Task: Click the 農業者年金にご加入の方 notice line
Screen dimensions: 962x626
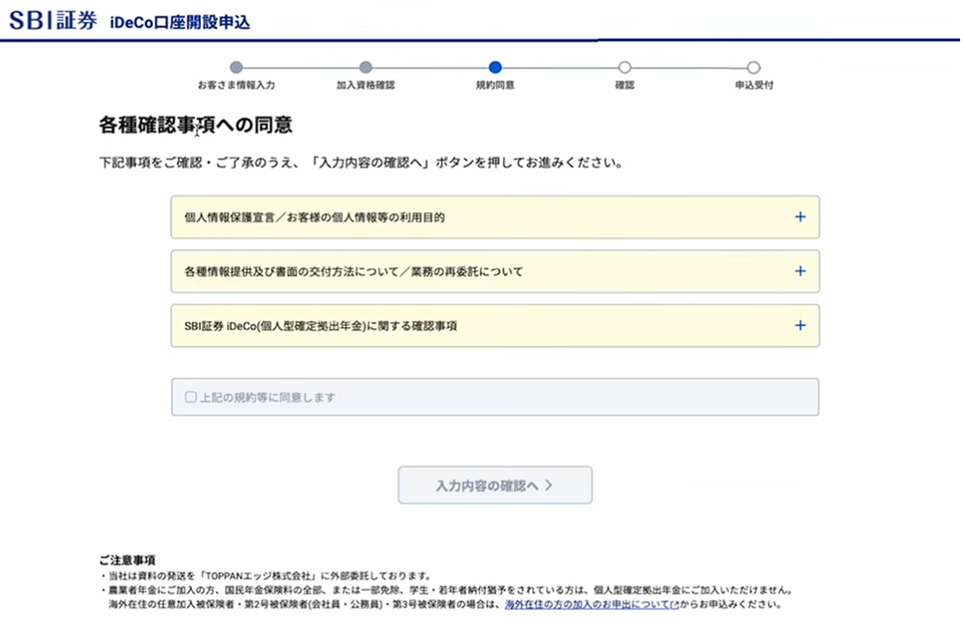Action: click(447, 590)
